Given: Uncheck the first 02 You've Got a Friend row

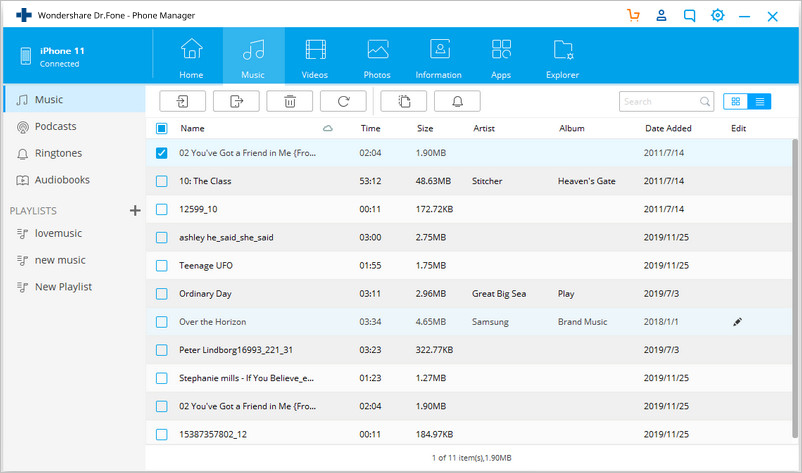Looking at the screenshot, I should coord(162,153).
